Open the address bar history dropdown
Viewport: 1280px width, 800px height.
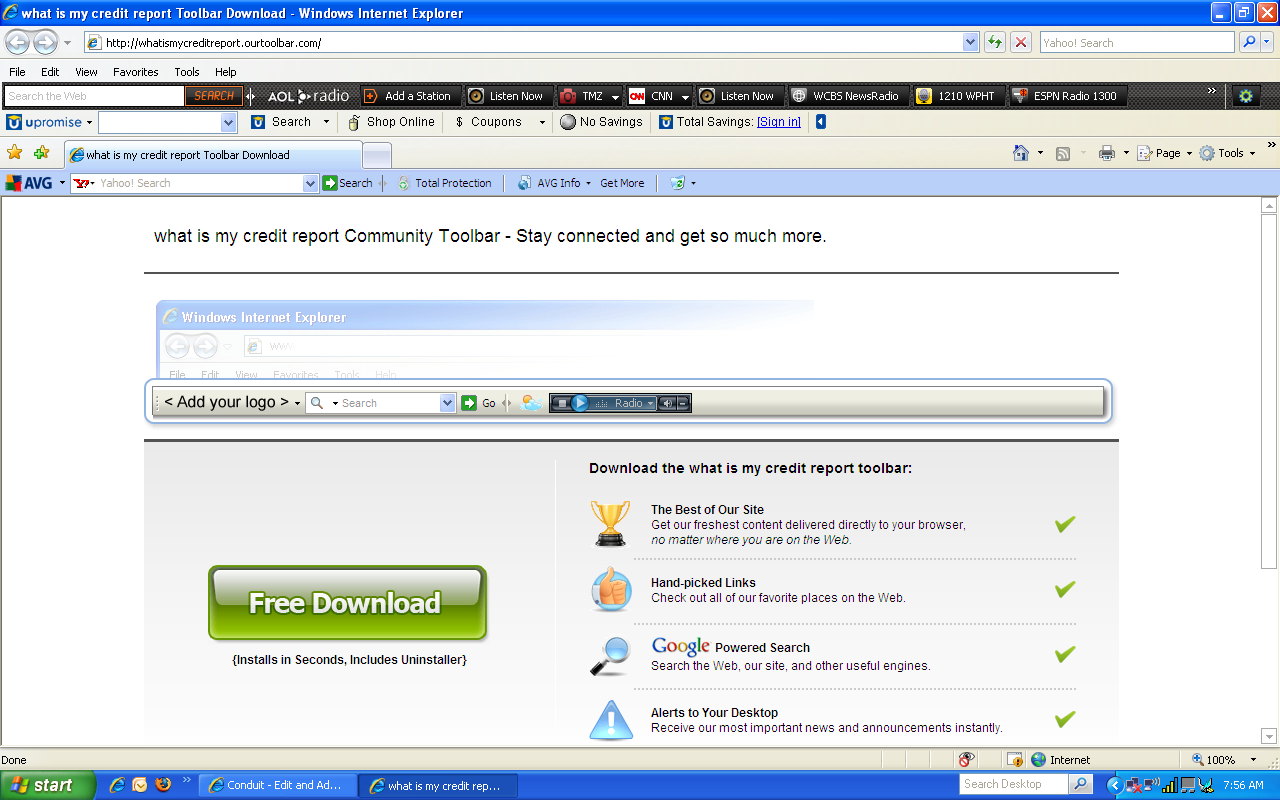coord(970,43)
